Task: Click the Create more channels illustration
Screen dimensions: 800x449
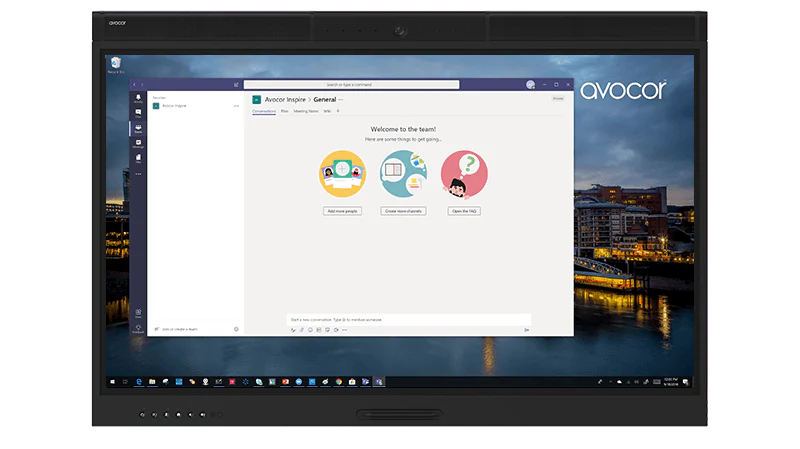Action: (x=403, y=174)
